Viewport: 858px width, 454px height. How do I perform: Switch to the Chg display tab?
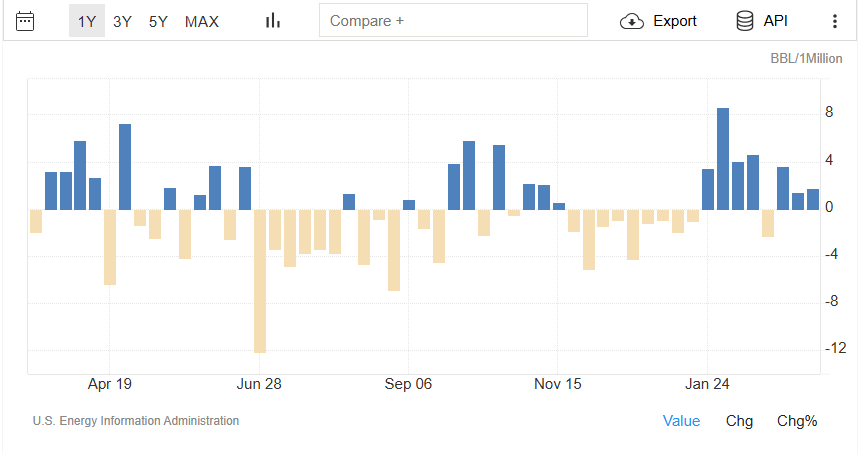(739, 421)
